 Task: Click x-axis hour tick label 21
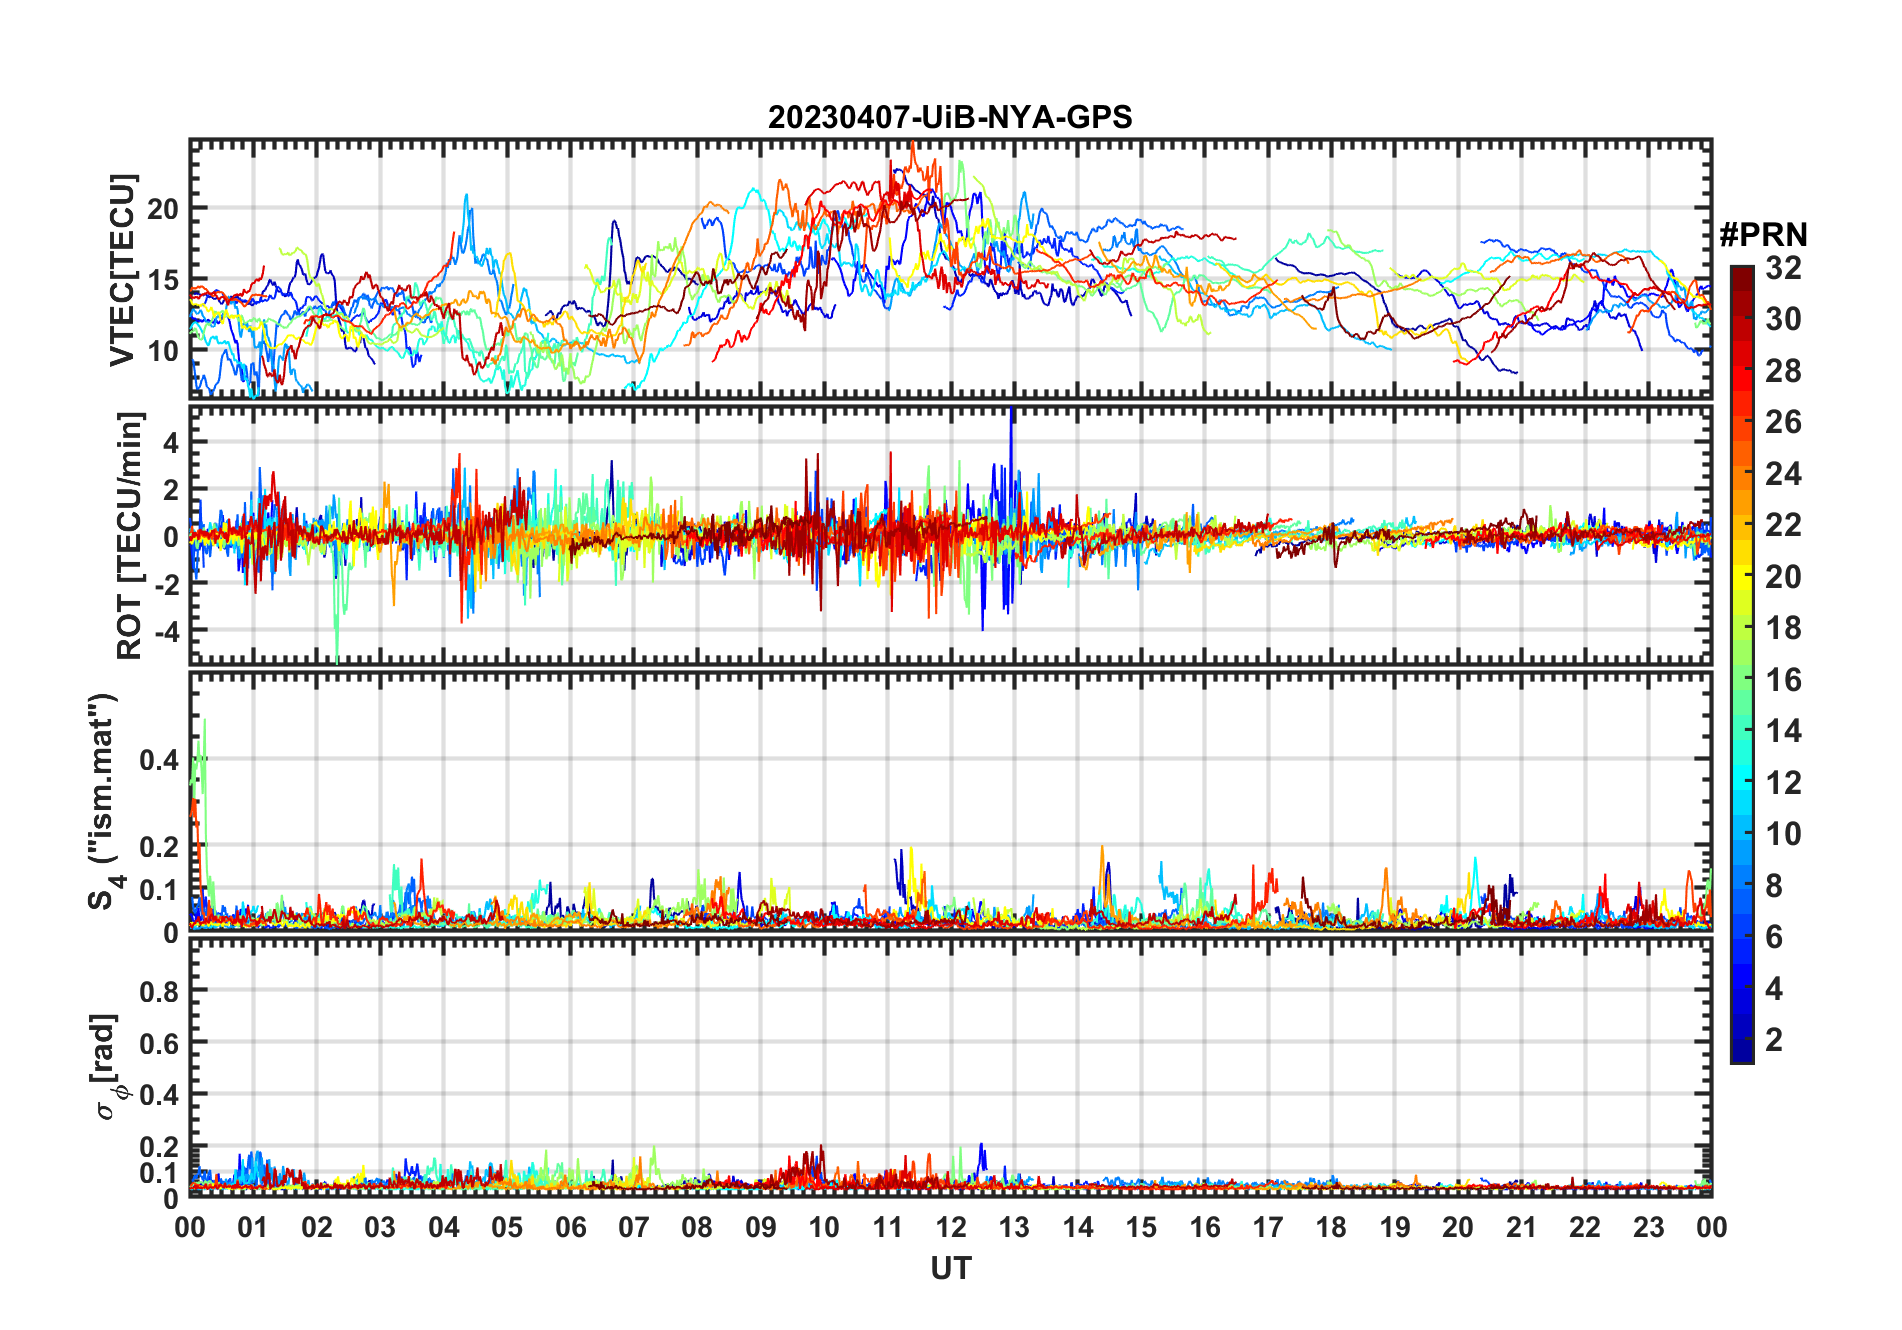click(x=1522, y=1227)
